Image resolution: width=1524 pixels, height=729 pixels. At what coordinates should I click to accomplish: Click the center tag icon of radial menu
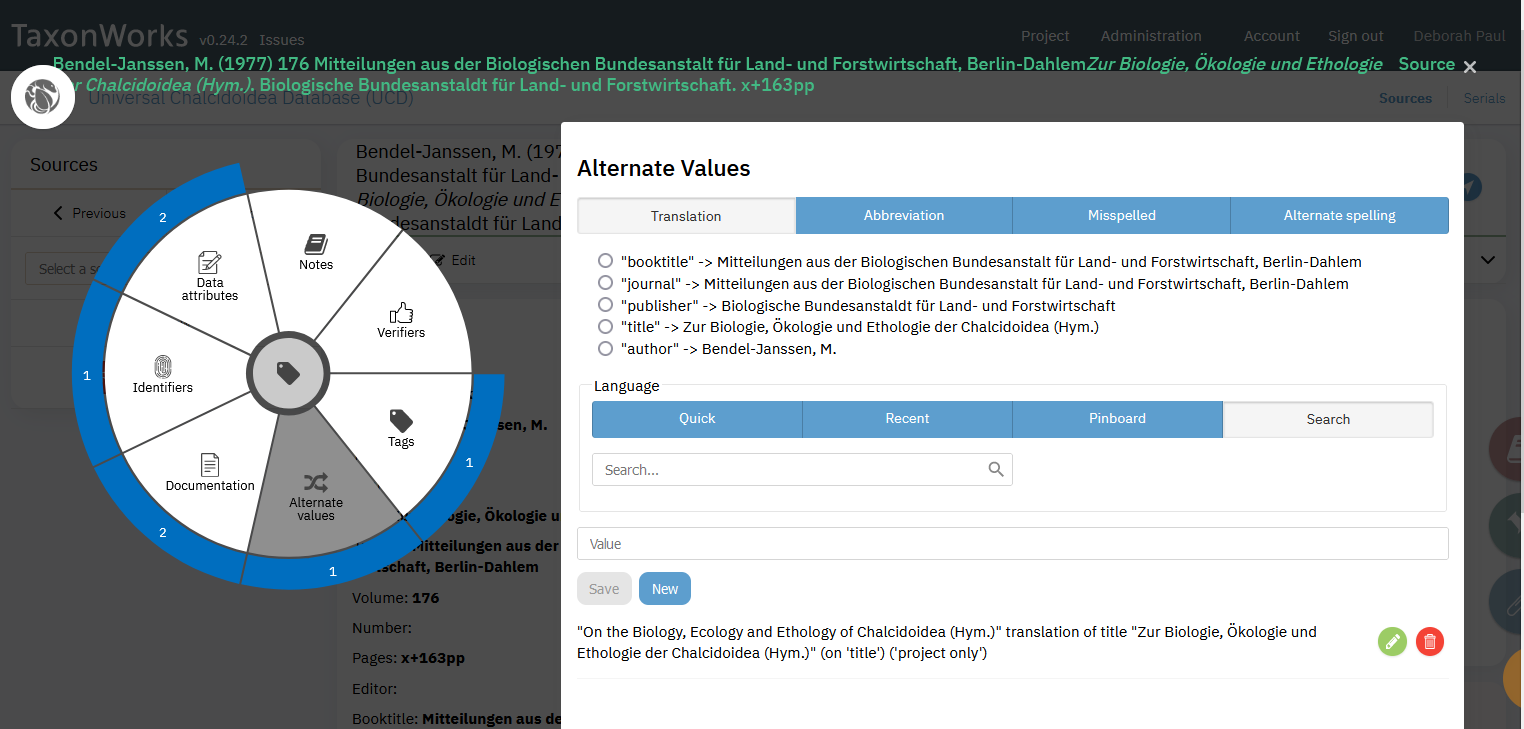pyautogui.click(x=288, y=373)
